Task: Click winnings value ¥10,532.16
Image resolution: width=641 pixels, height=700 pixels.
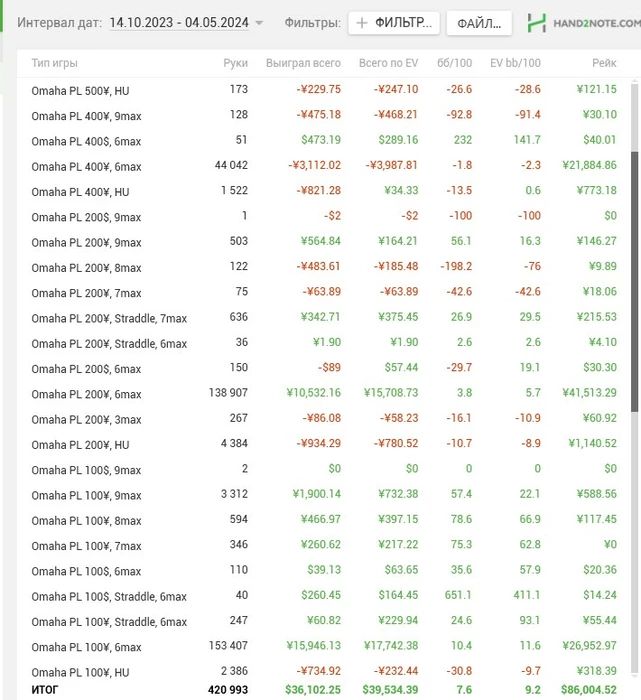Action: pos(313,393)
